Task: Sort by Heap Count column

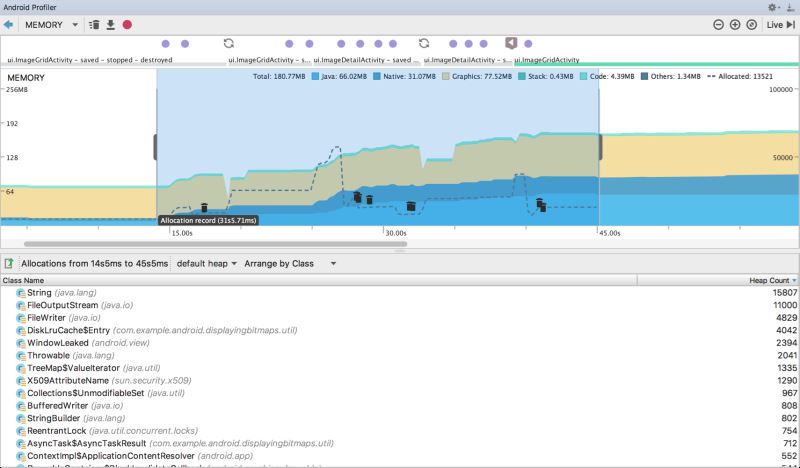Action: pyautogui.click(x=718, y=280)
